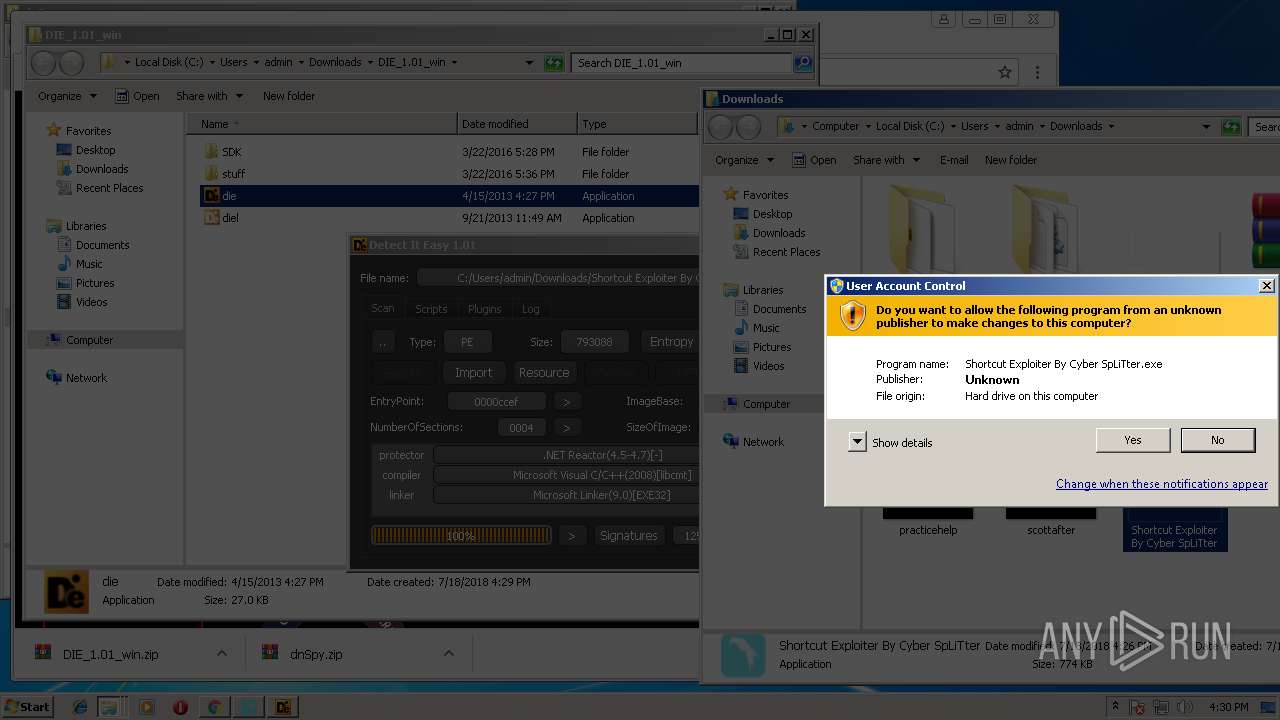Click New folder in Downloads window toolbar
The width and height of the screenshot is (1280, 720).
click(1011, 160)
